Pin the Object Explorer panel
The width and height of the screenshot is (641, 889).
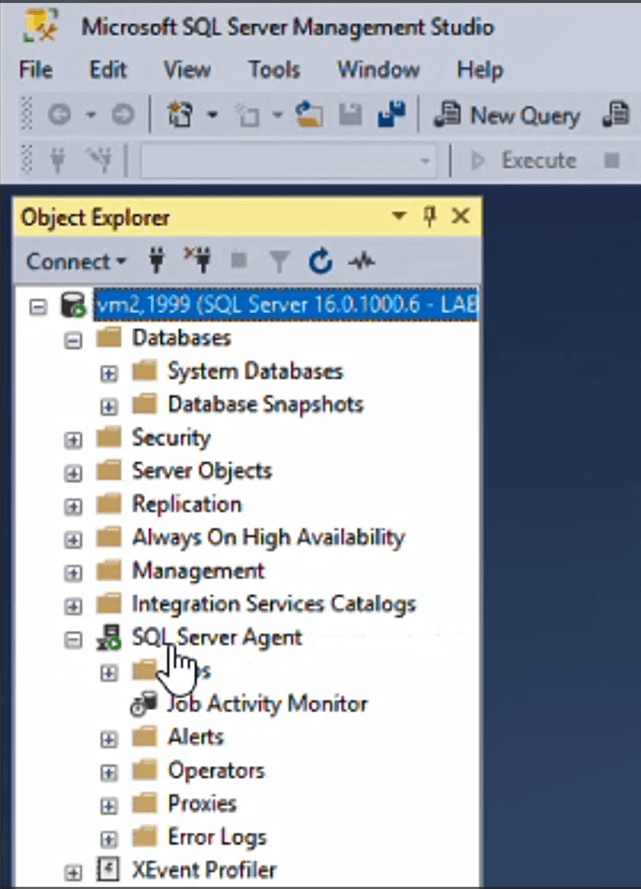(x=430, y=216)
